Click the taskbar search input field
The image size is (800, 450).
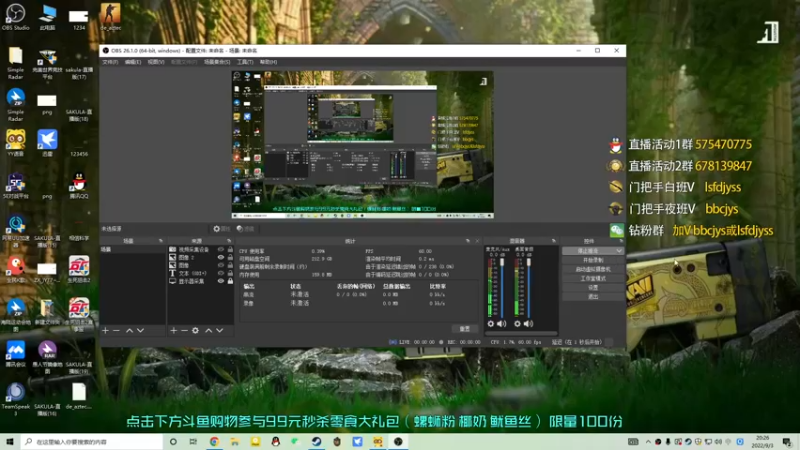pyautogui.click(x=92, y=441)
